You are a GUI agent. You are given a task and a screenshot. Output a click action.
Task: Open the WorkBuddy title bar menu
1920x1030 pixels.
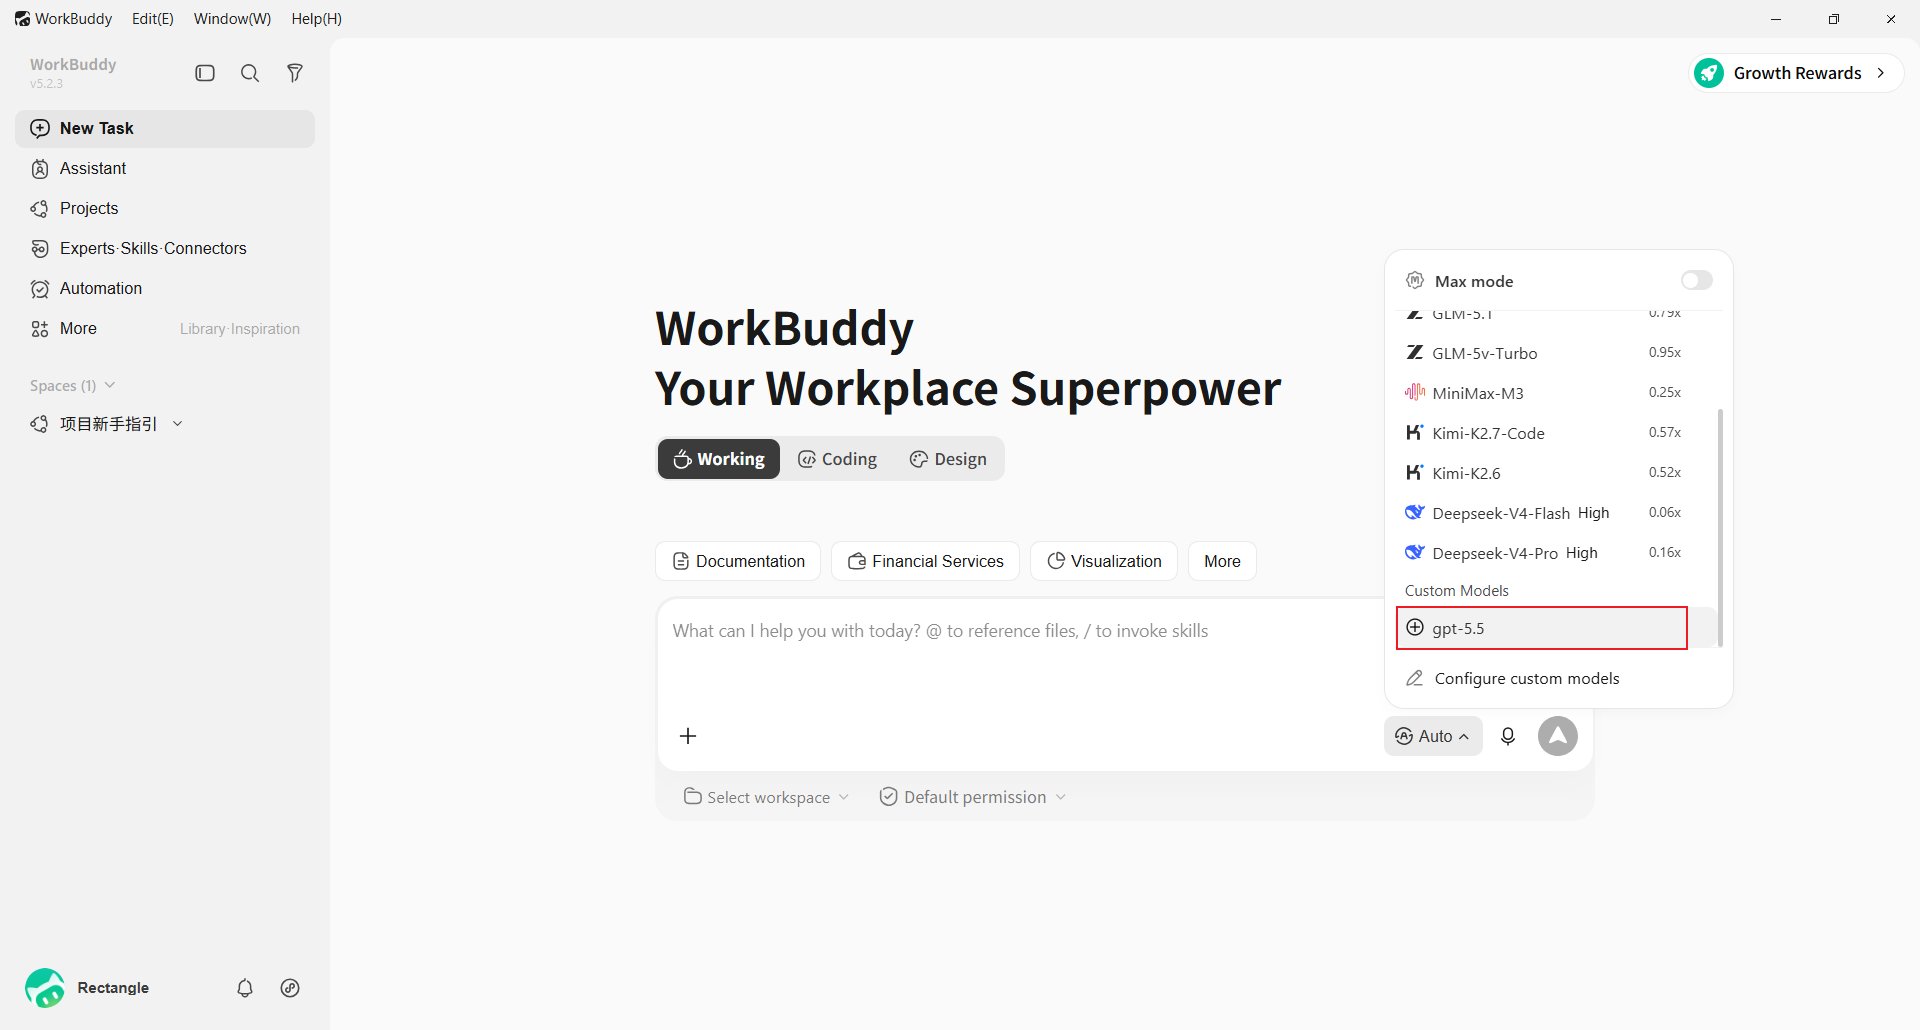pyautogui.click(x=63, y=19)
